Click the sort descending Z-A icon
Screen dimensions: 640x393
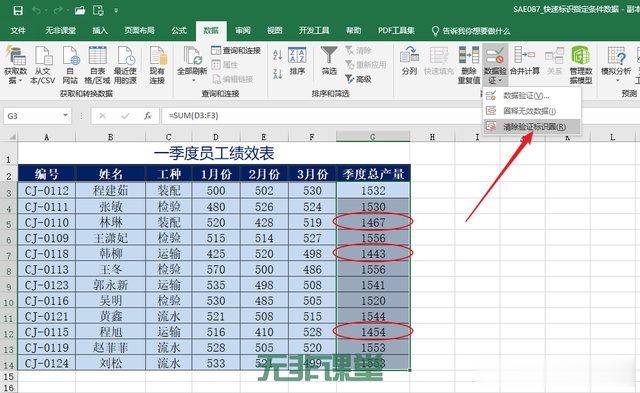[278, 74]
